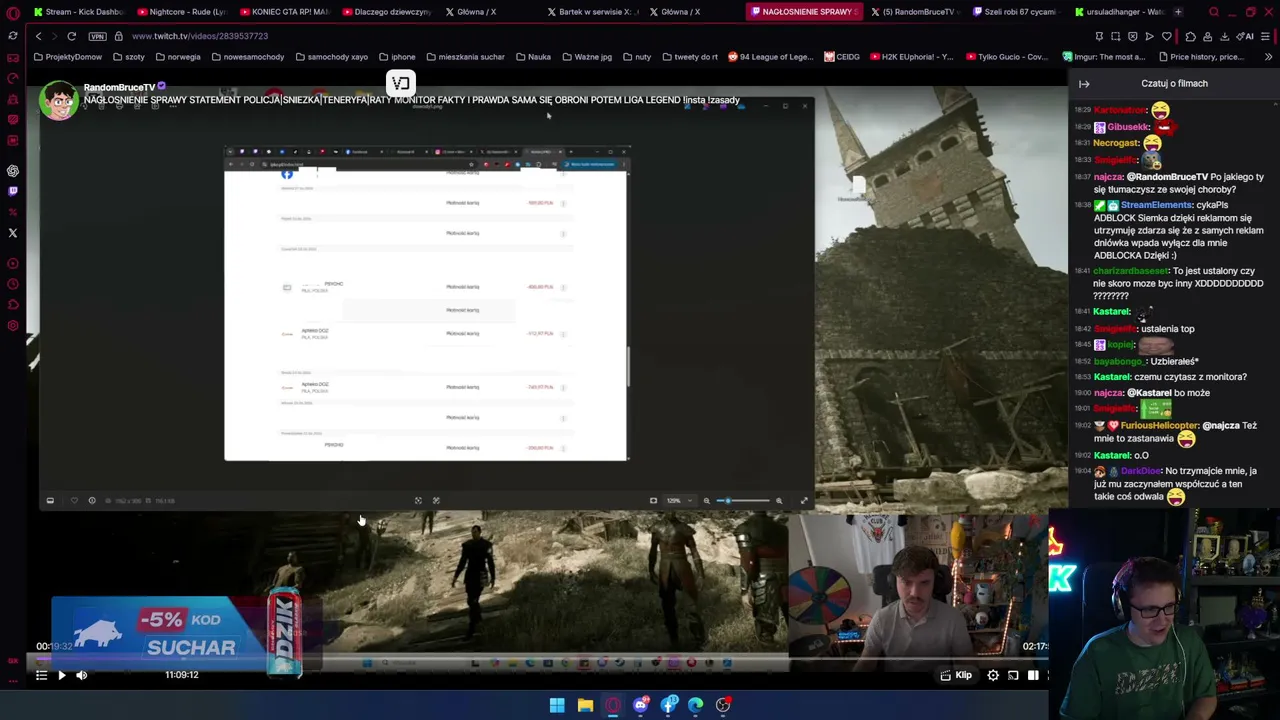This screenshot has height=720, width=1280.
Task: Switch to the ursuladihanger Kick tab
Action: [x=1118, y=12]
